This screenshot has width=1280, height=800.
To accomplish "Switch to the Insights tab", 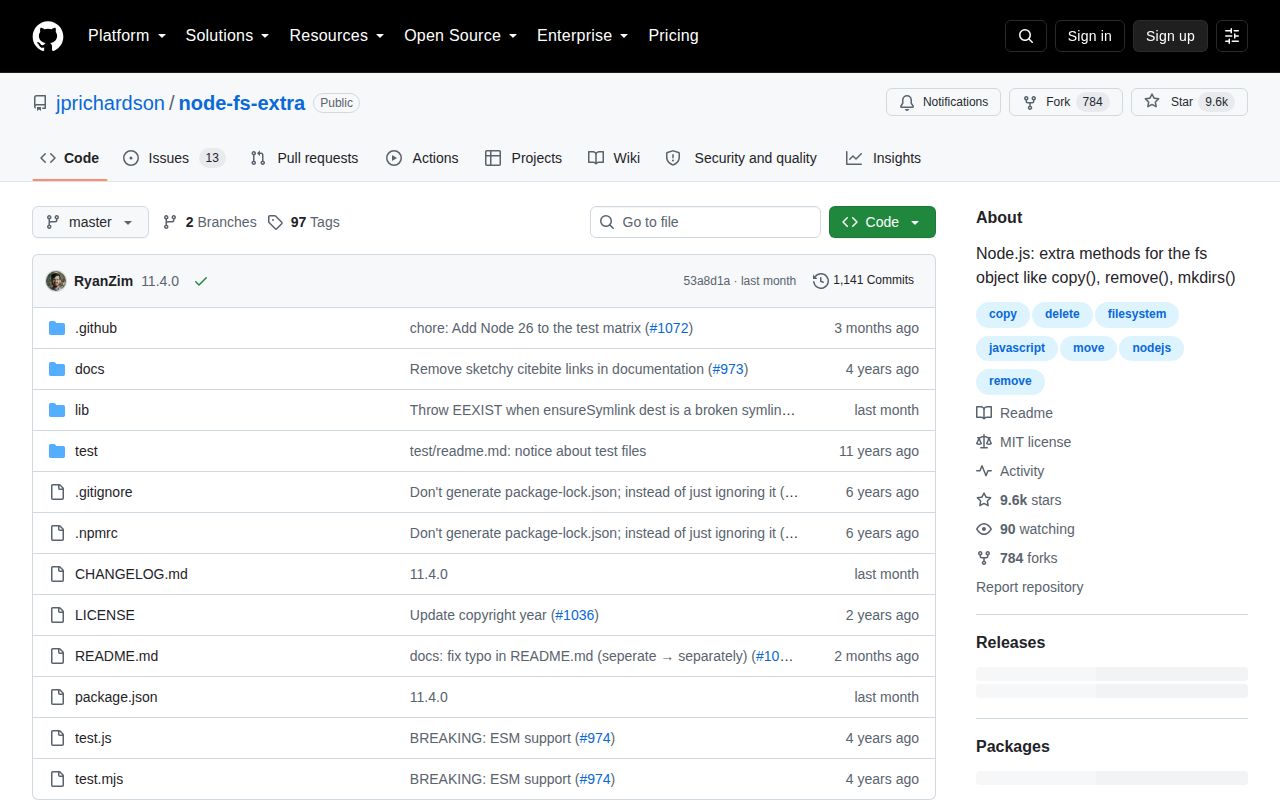I will point(883,158).
